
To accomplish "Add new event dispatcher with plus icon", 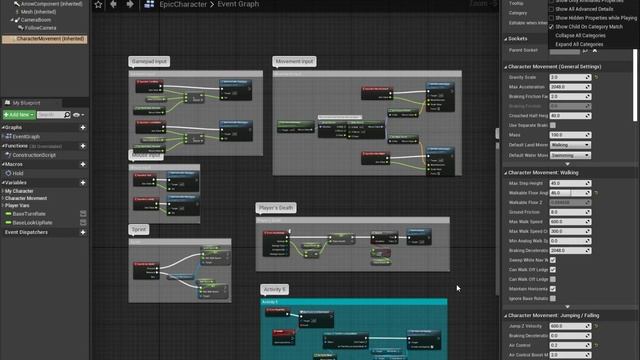I will [83, 232].
